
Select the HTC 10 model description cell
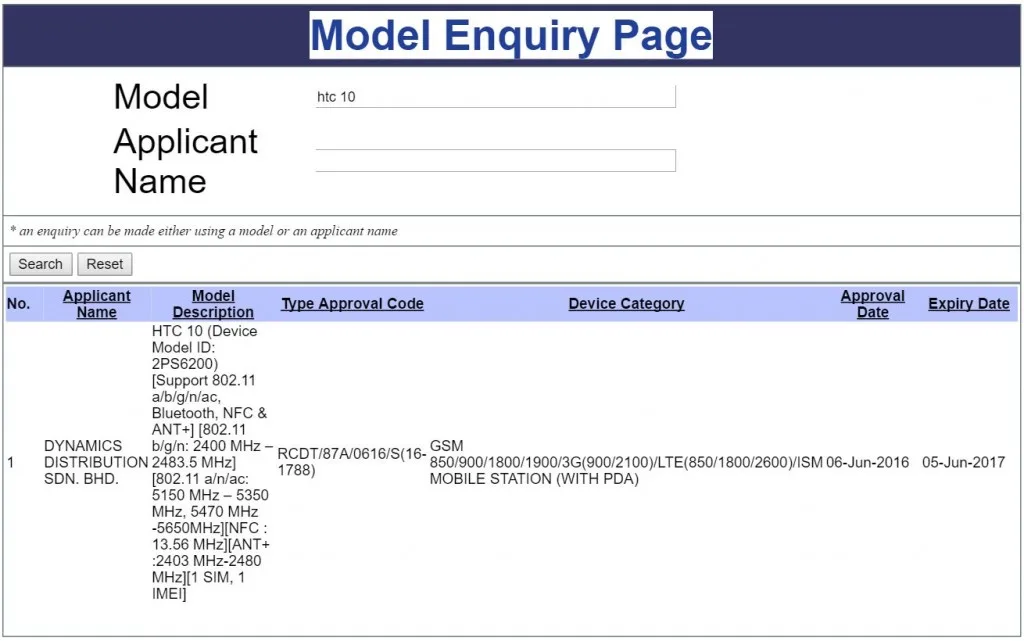(212, 462)
